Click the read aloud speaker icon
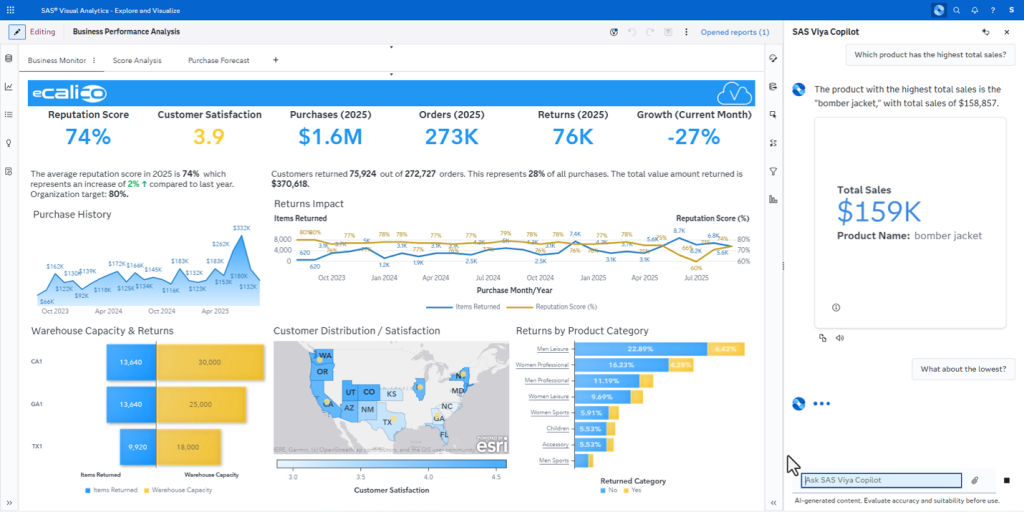 pos(840,338)
